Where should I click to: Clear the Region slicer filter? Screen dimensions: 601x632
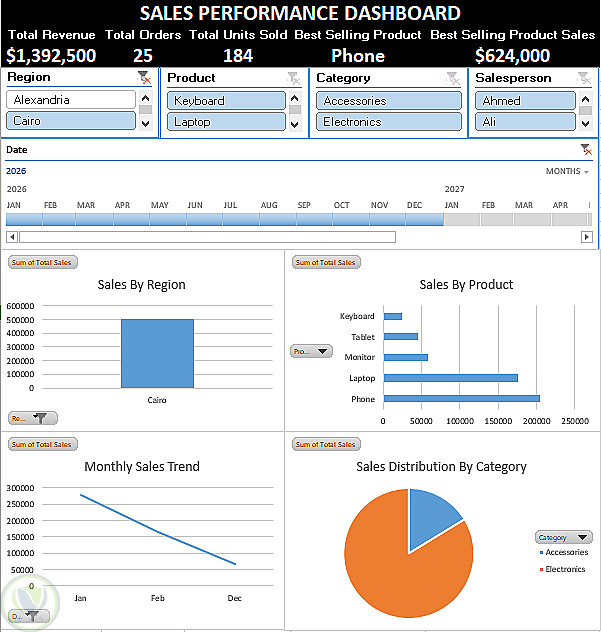[144, 77]
